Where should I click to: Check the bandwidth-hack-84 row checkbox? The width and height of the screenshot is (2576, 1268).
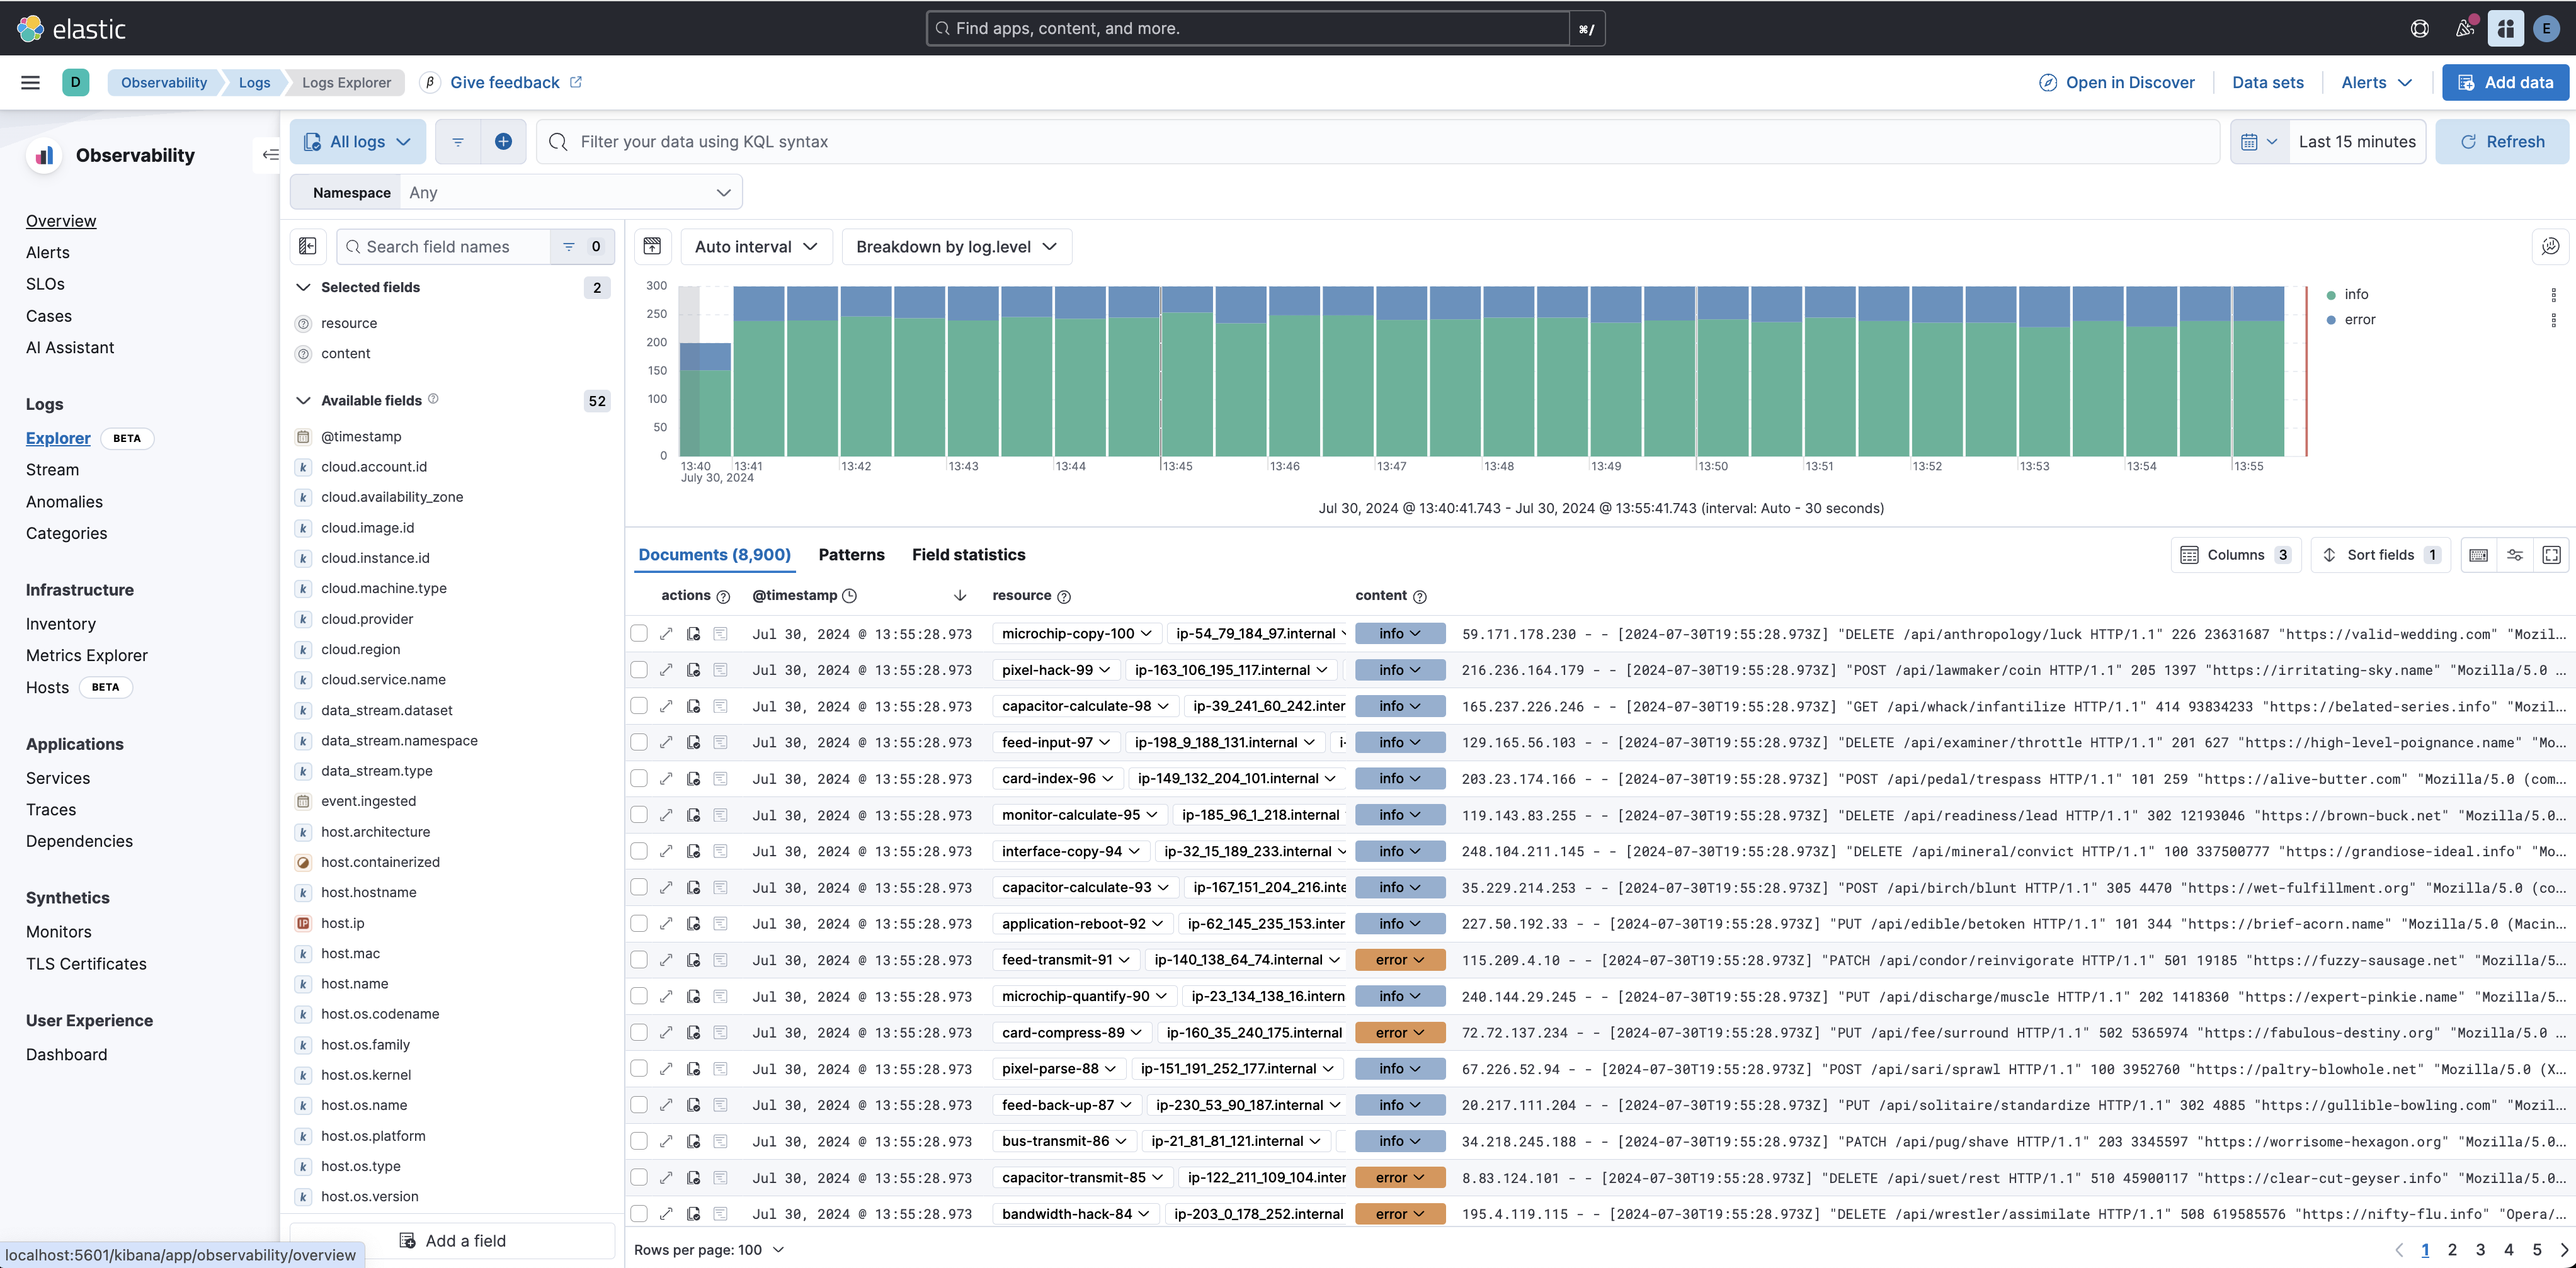639,1214
